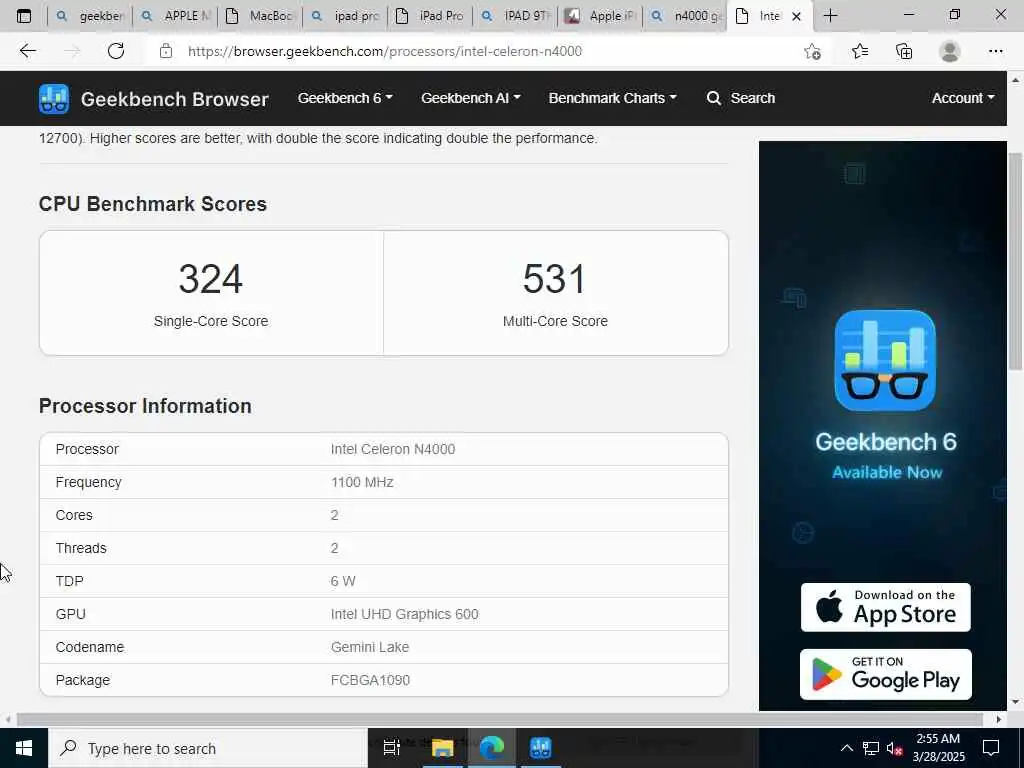Click the 6 W TDP value
Image resolution: width=1024 pixels, height=768 pixels.
pyautogui.click(x=343, y=581)
